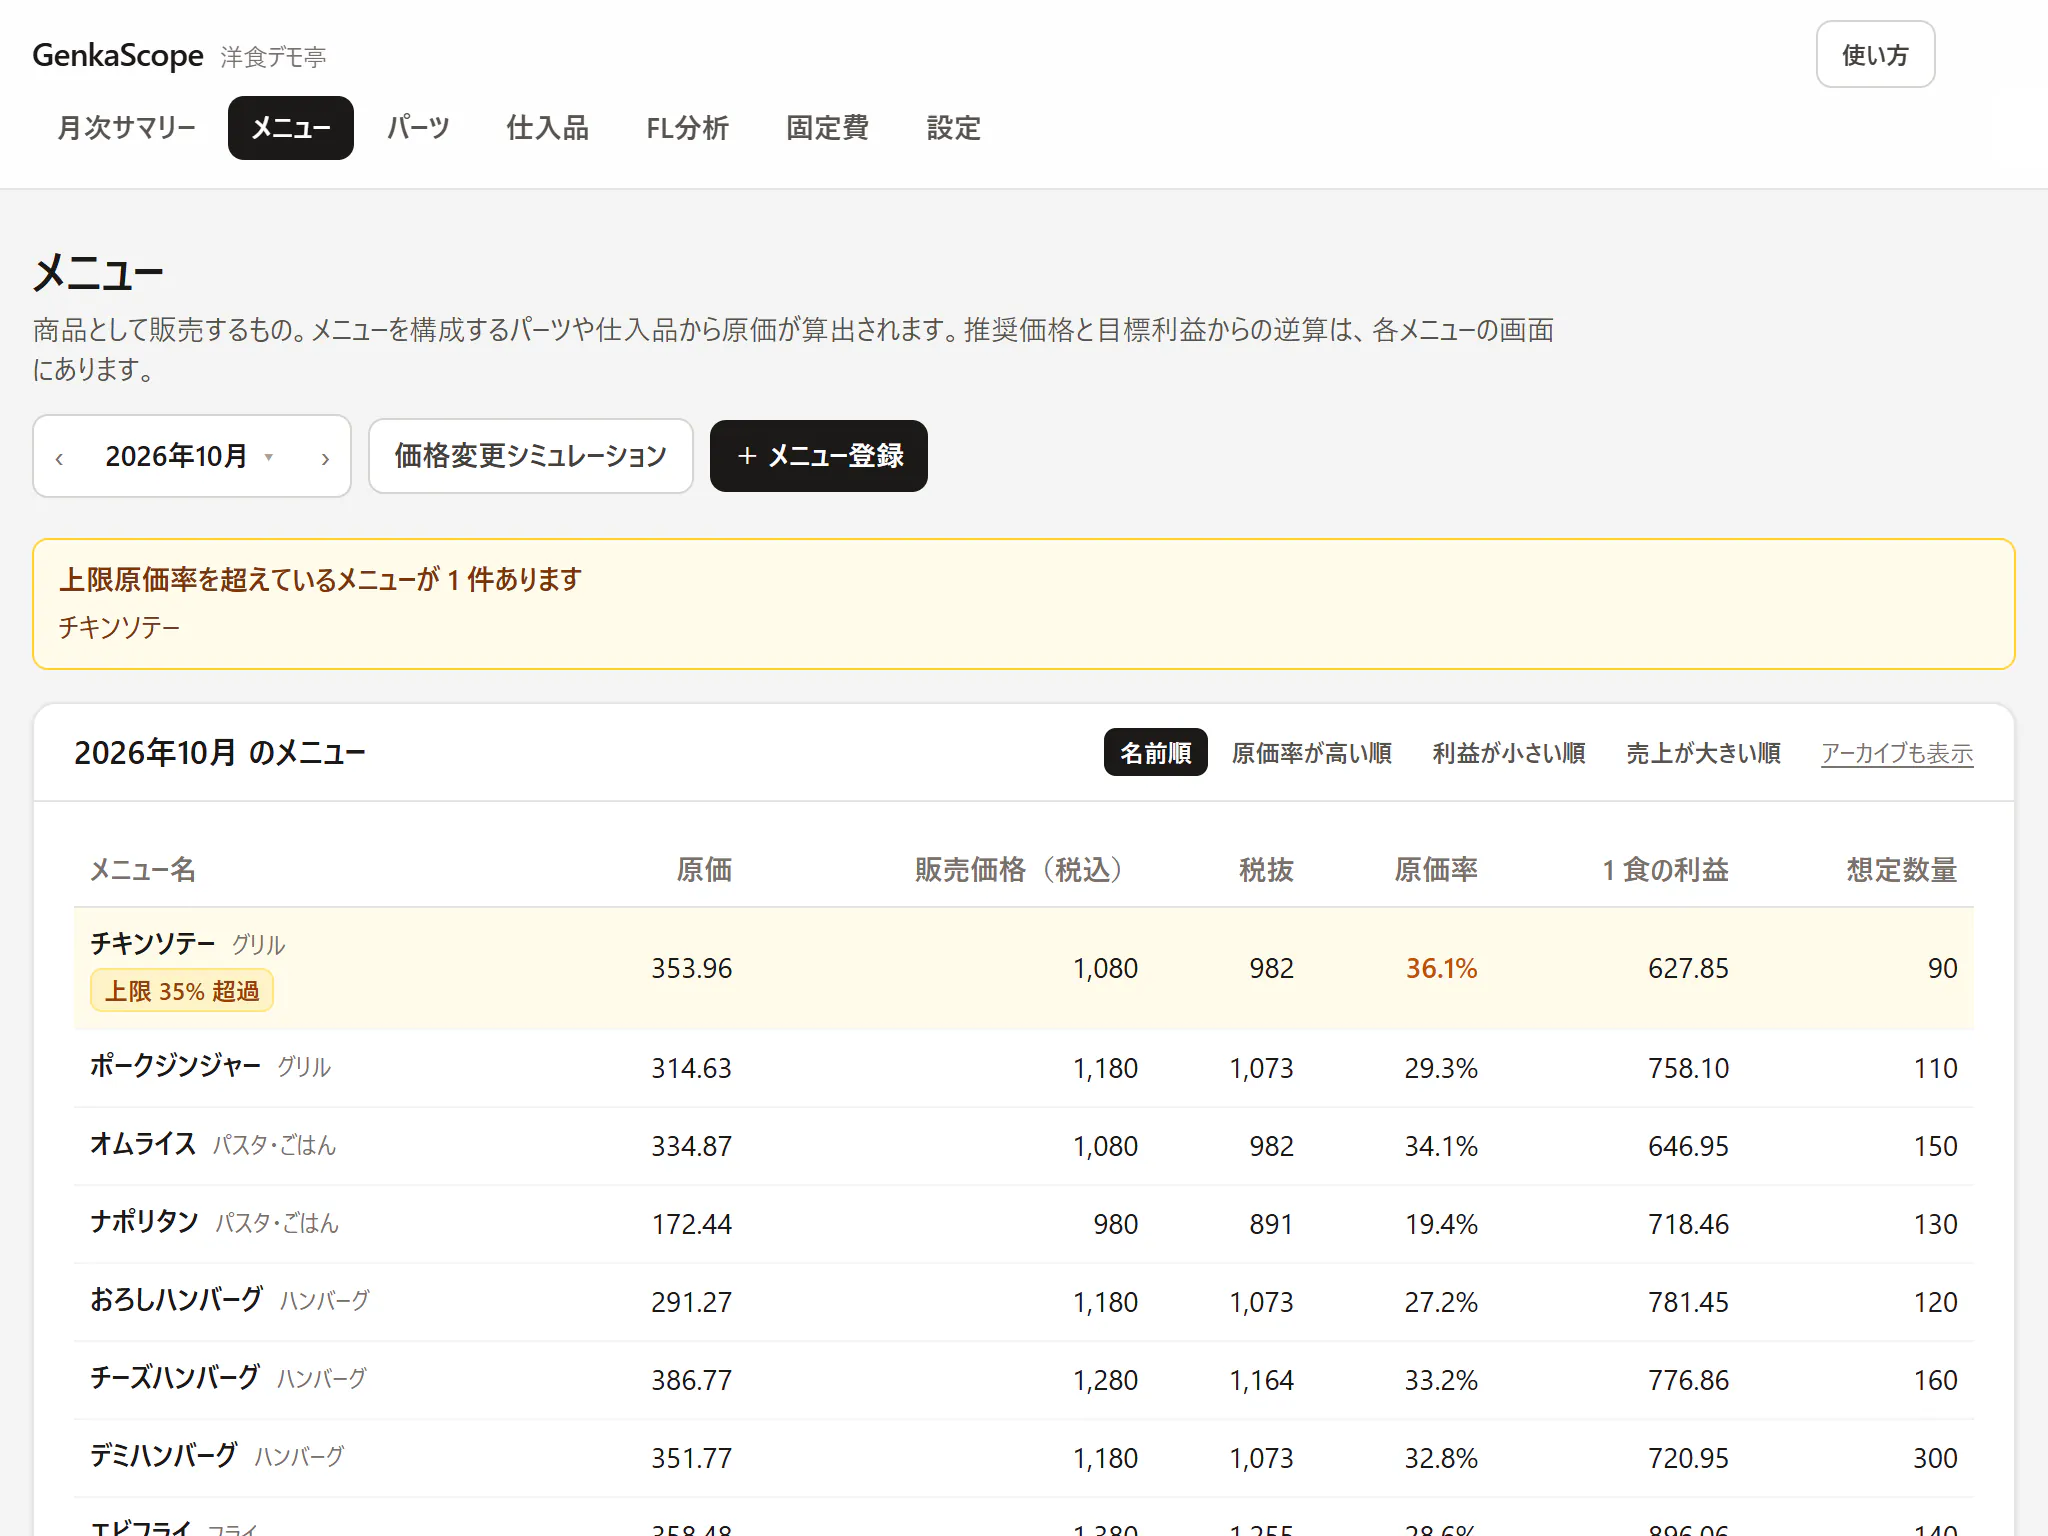Sort by 原価率が高い順
The height and width of the screenshot is (1536, 2048).
click(1311, 752)
